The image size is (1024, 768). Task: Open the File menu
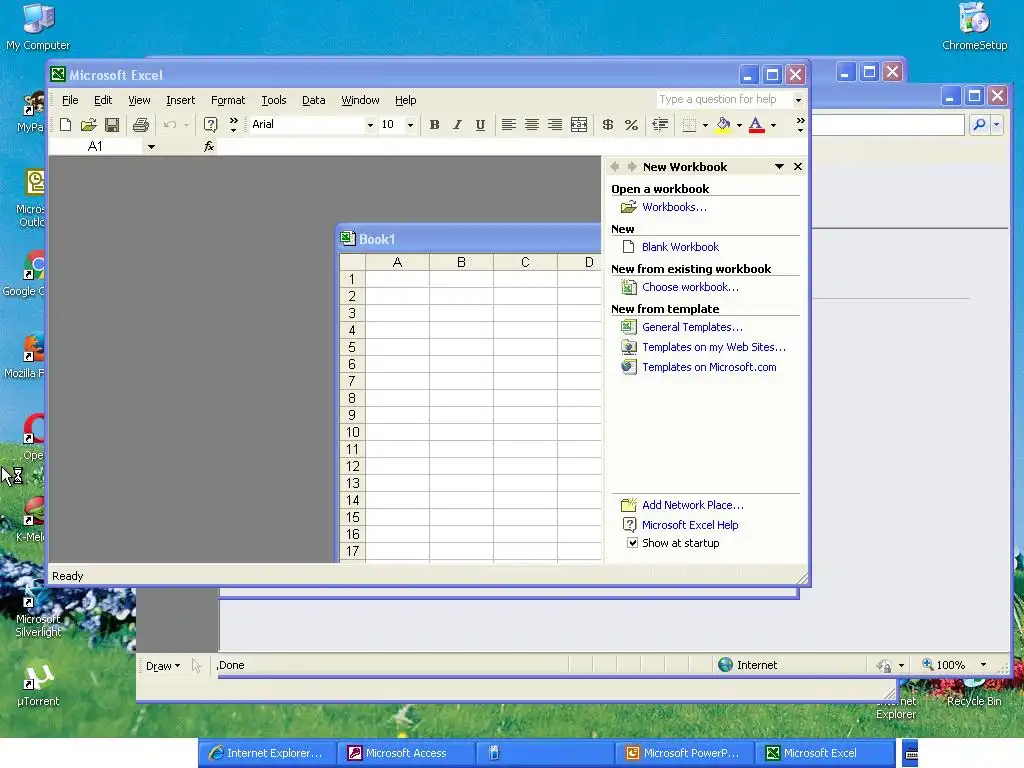point(70,100)
